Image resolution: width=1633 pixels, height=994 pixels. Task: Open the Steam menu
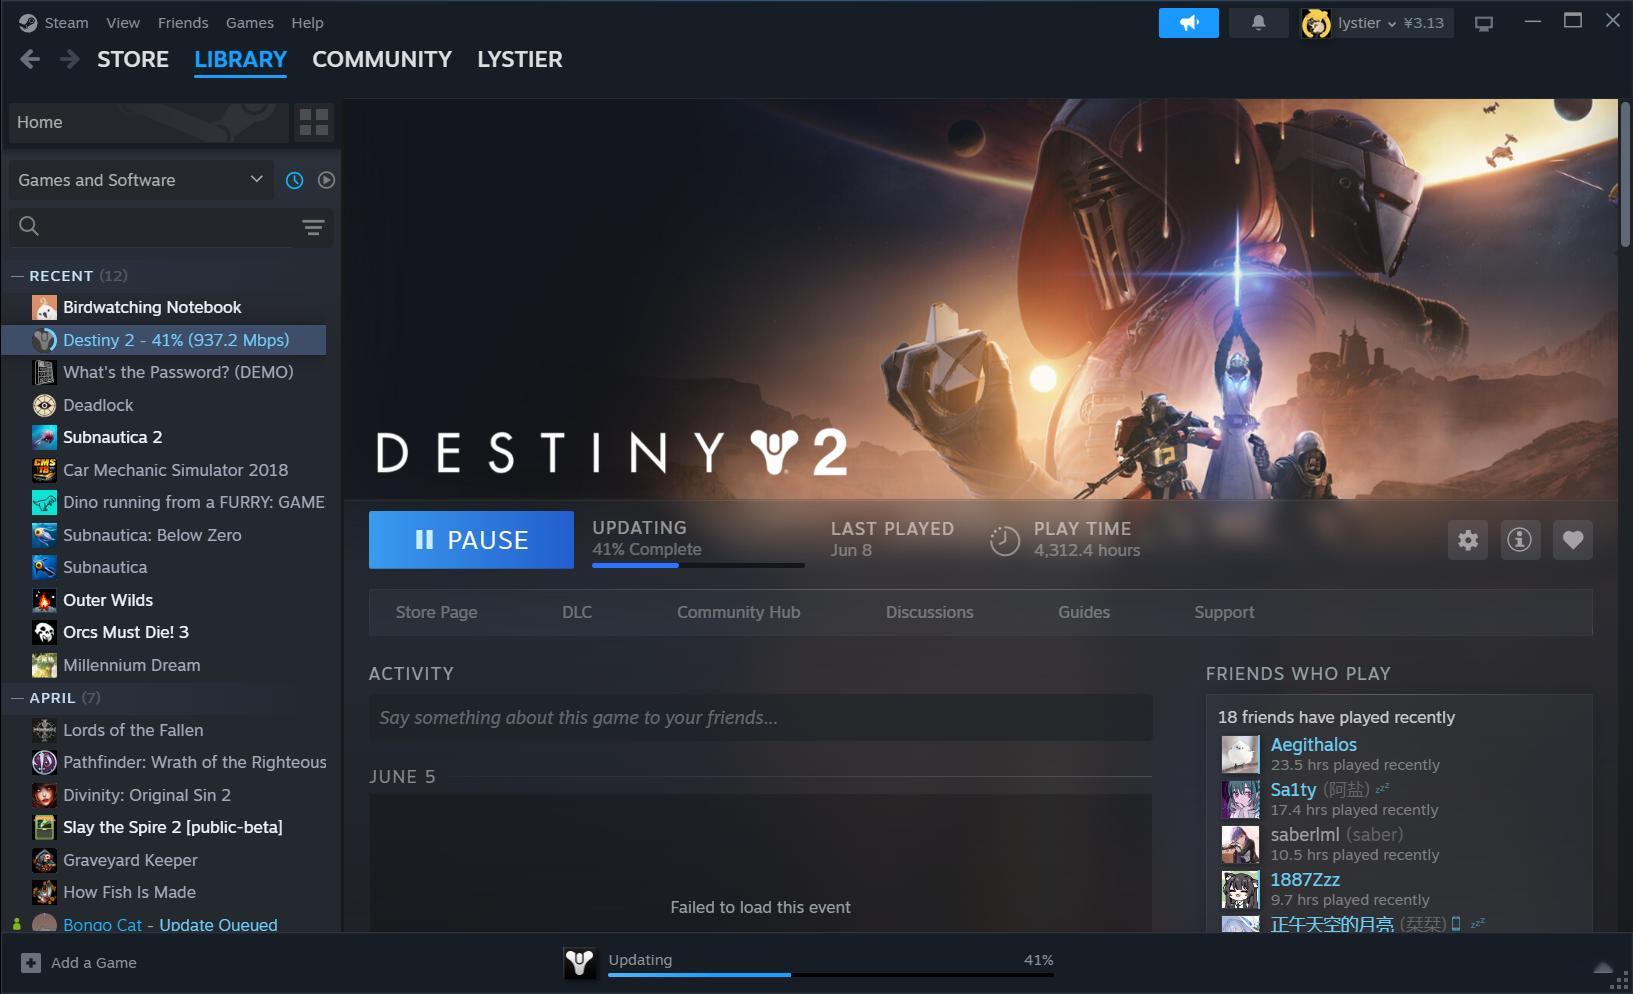[66, 22]
